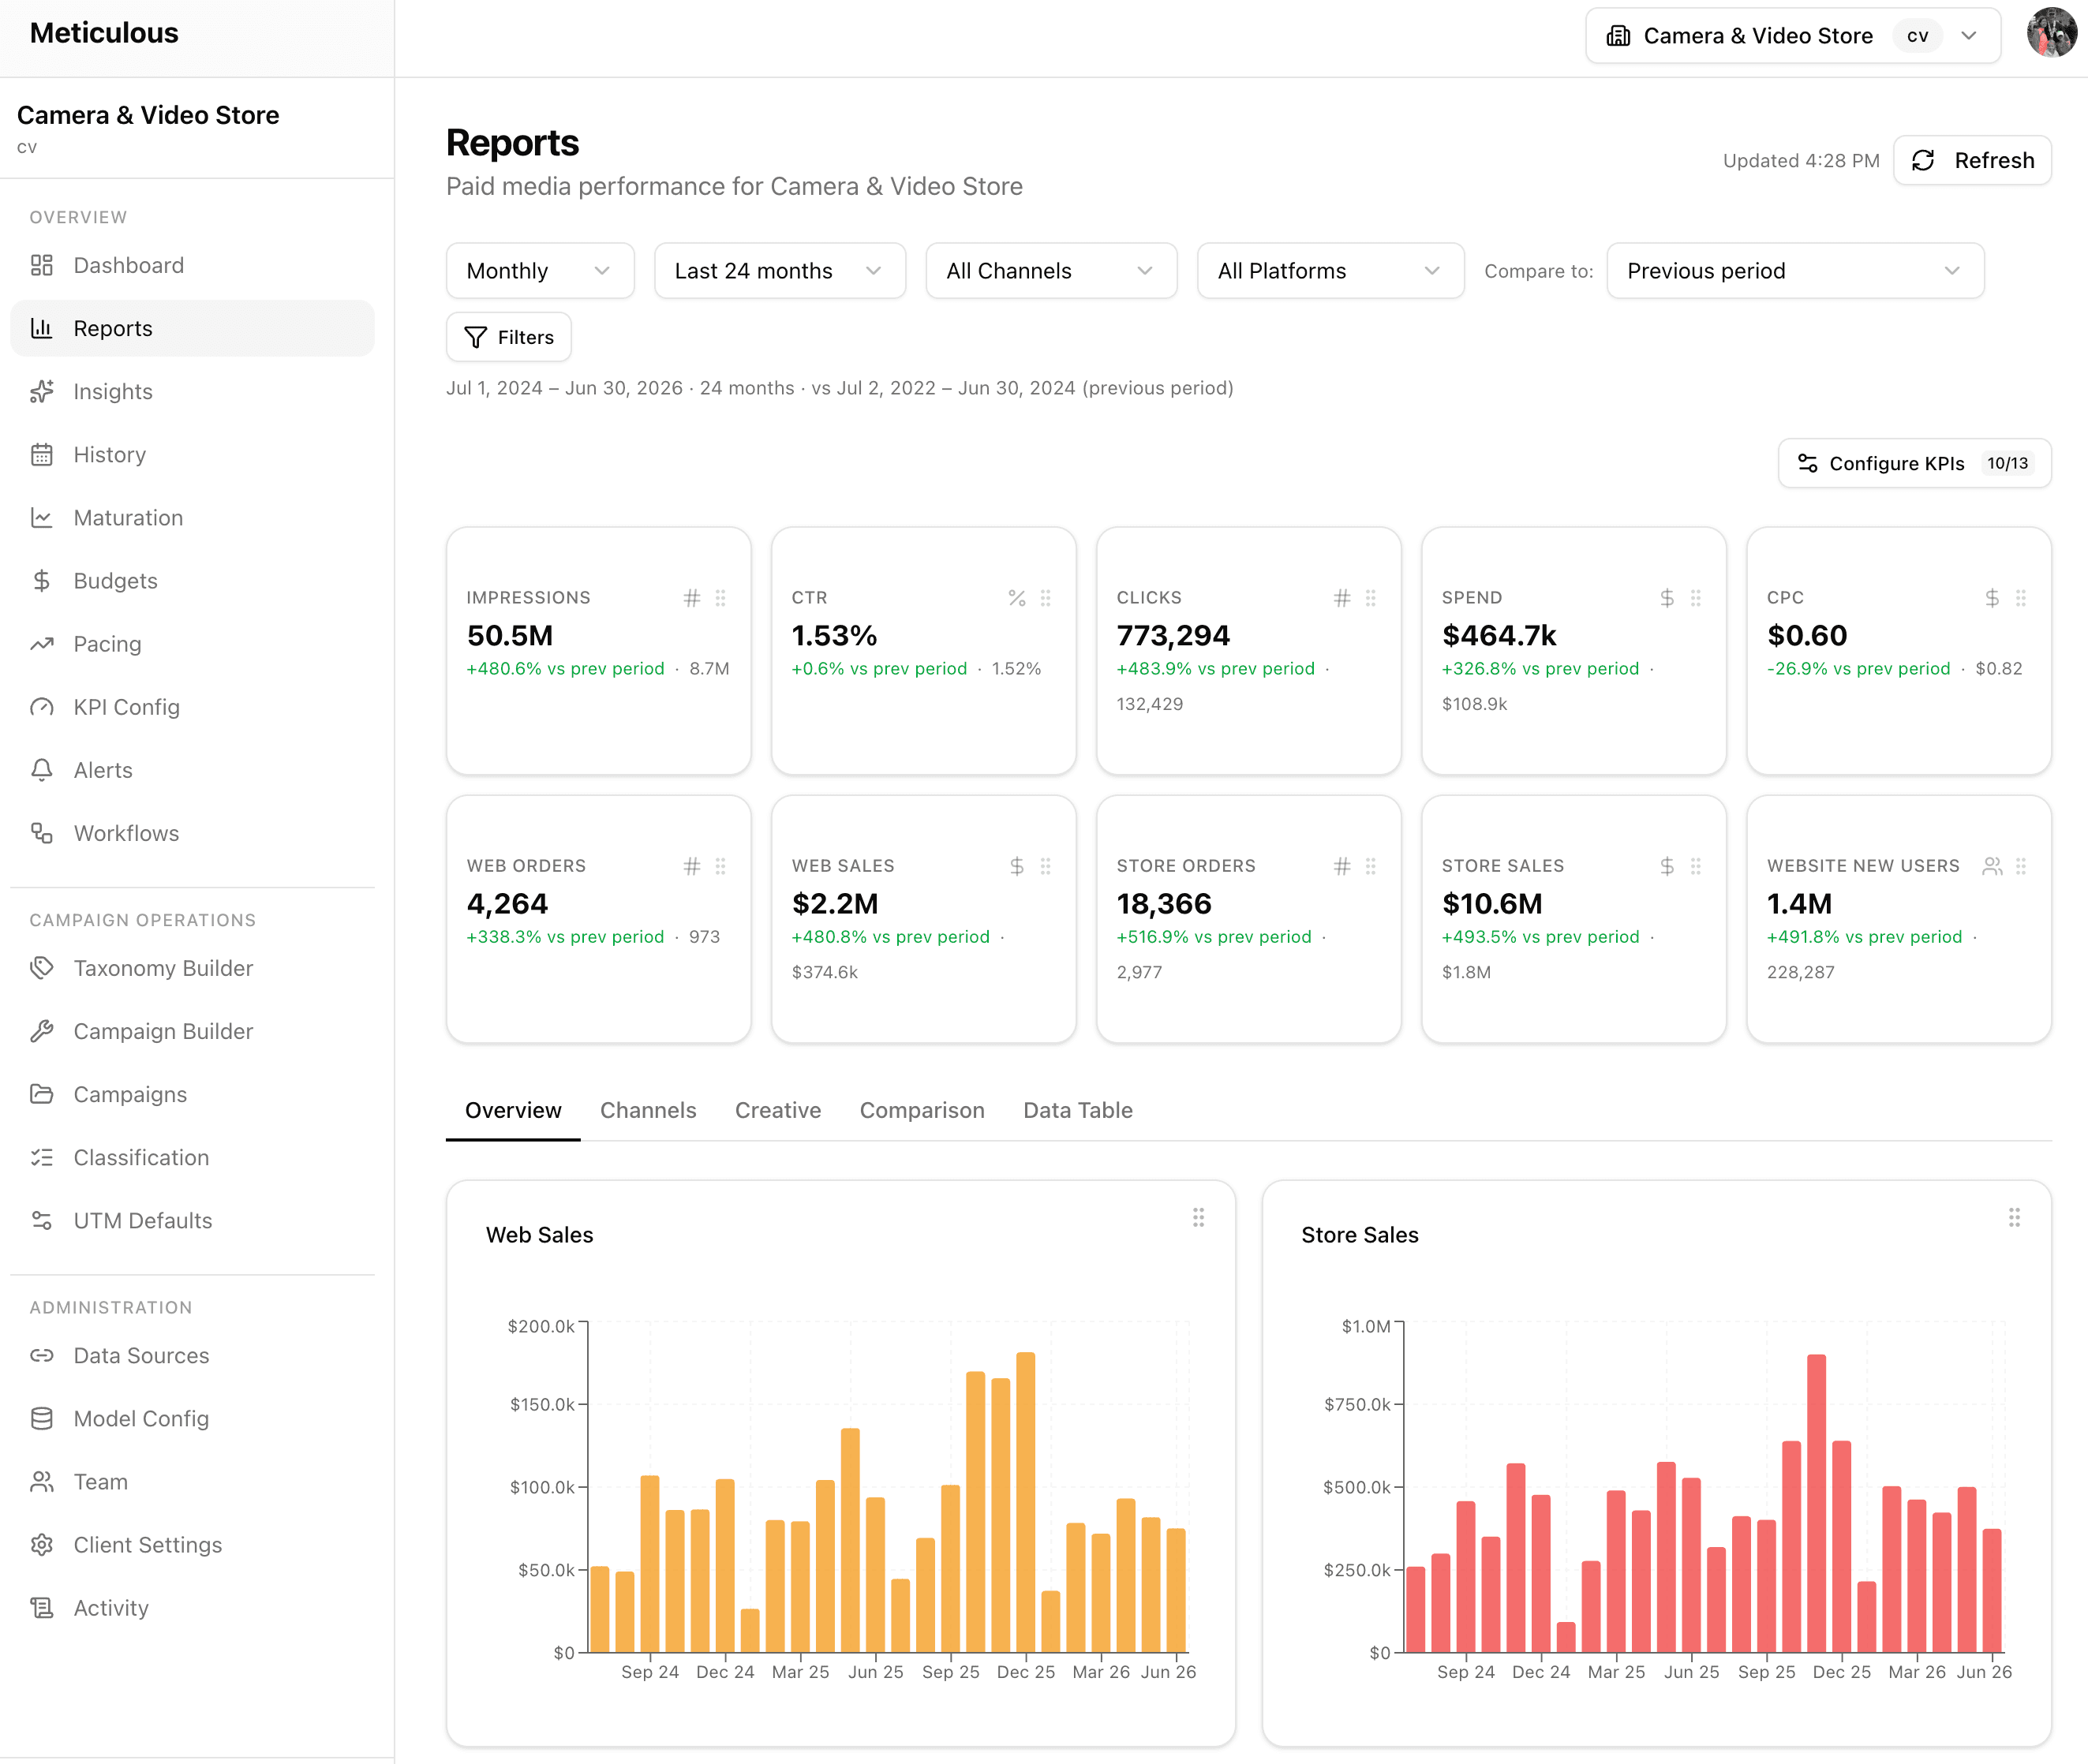
Task: Click the Website New Users drag handle
Action: click(x=2021, y=866)
